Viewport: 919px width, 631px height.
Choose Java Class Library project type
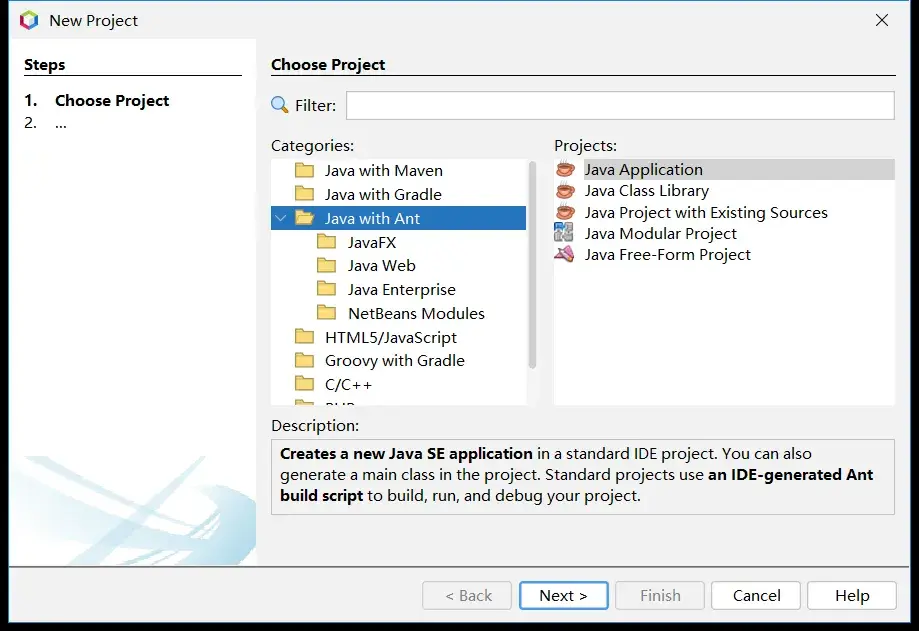pos(646,190)
